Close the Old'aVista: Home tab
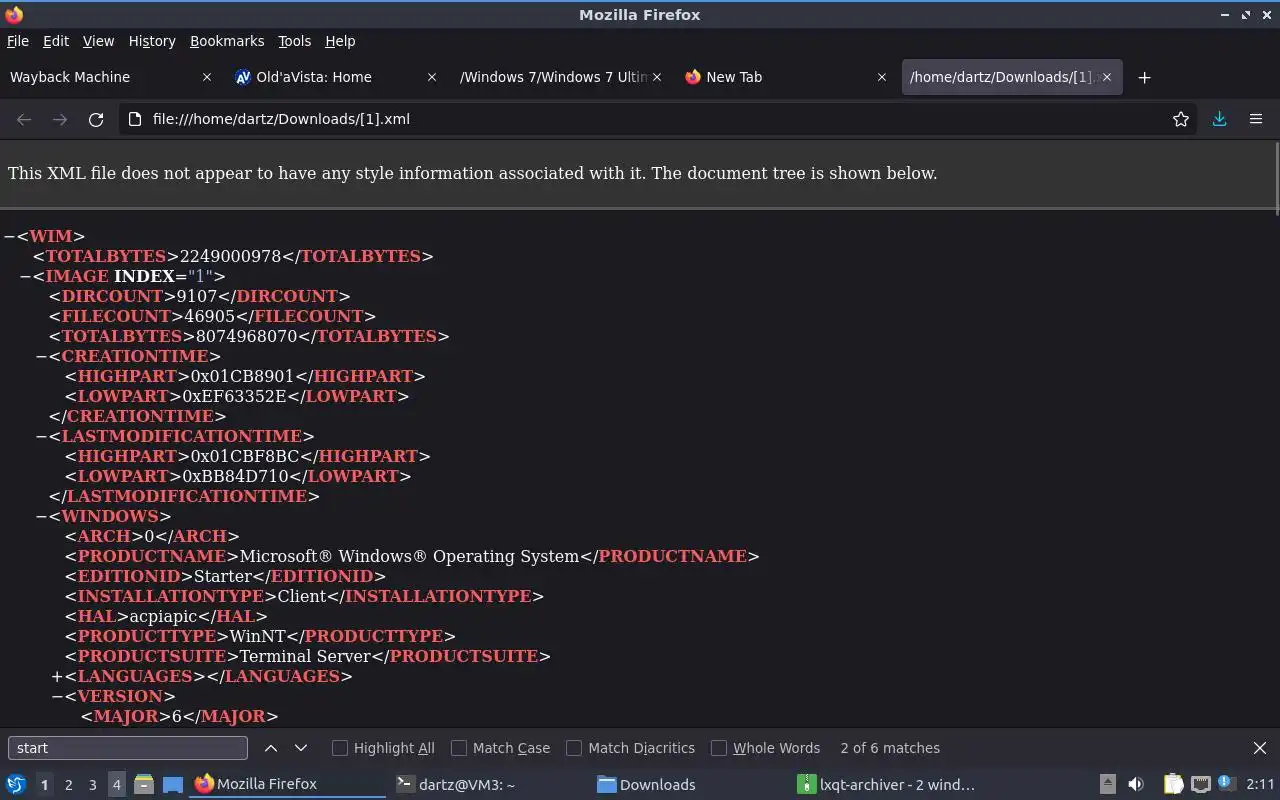The height and width of the screenshot is (800, 1280). [432, 77]
